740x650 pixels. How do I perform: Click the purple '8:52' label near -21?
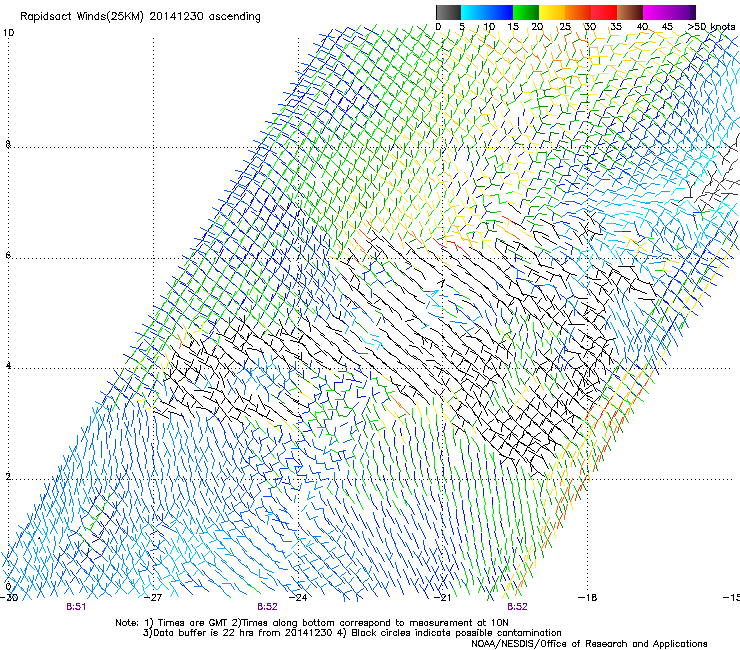tap(517, 607)
